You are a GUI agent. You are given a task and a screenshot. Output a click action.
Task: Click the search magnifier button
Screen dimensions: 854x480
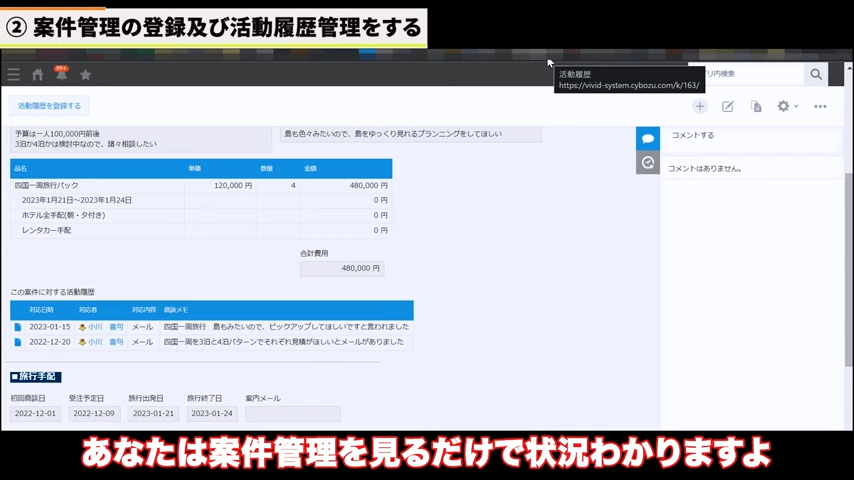tap(817, 74)
